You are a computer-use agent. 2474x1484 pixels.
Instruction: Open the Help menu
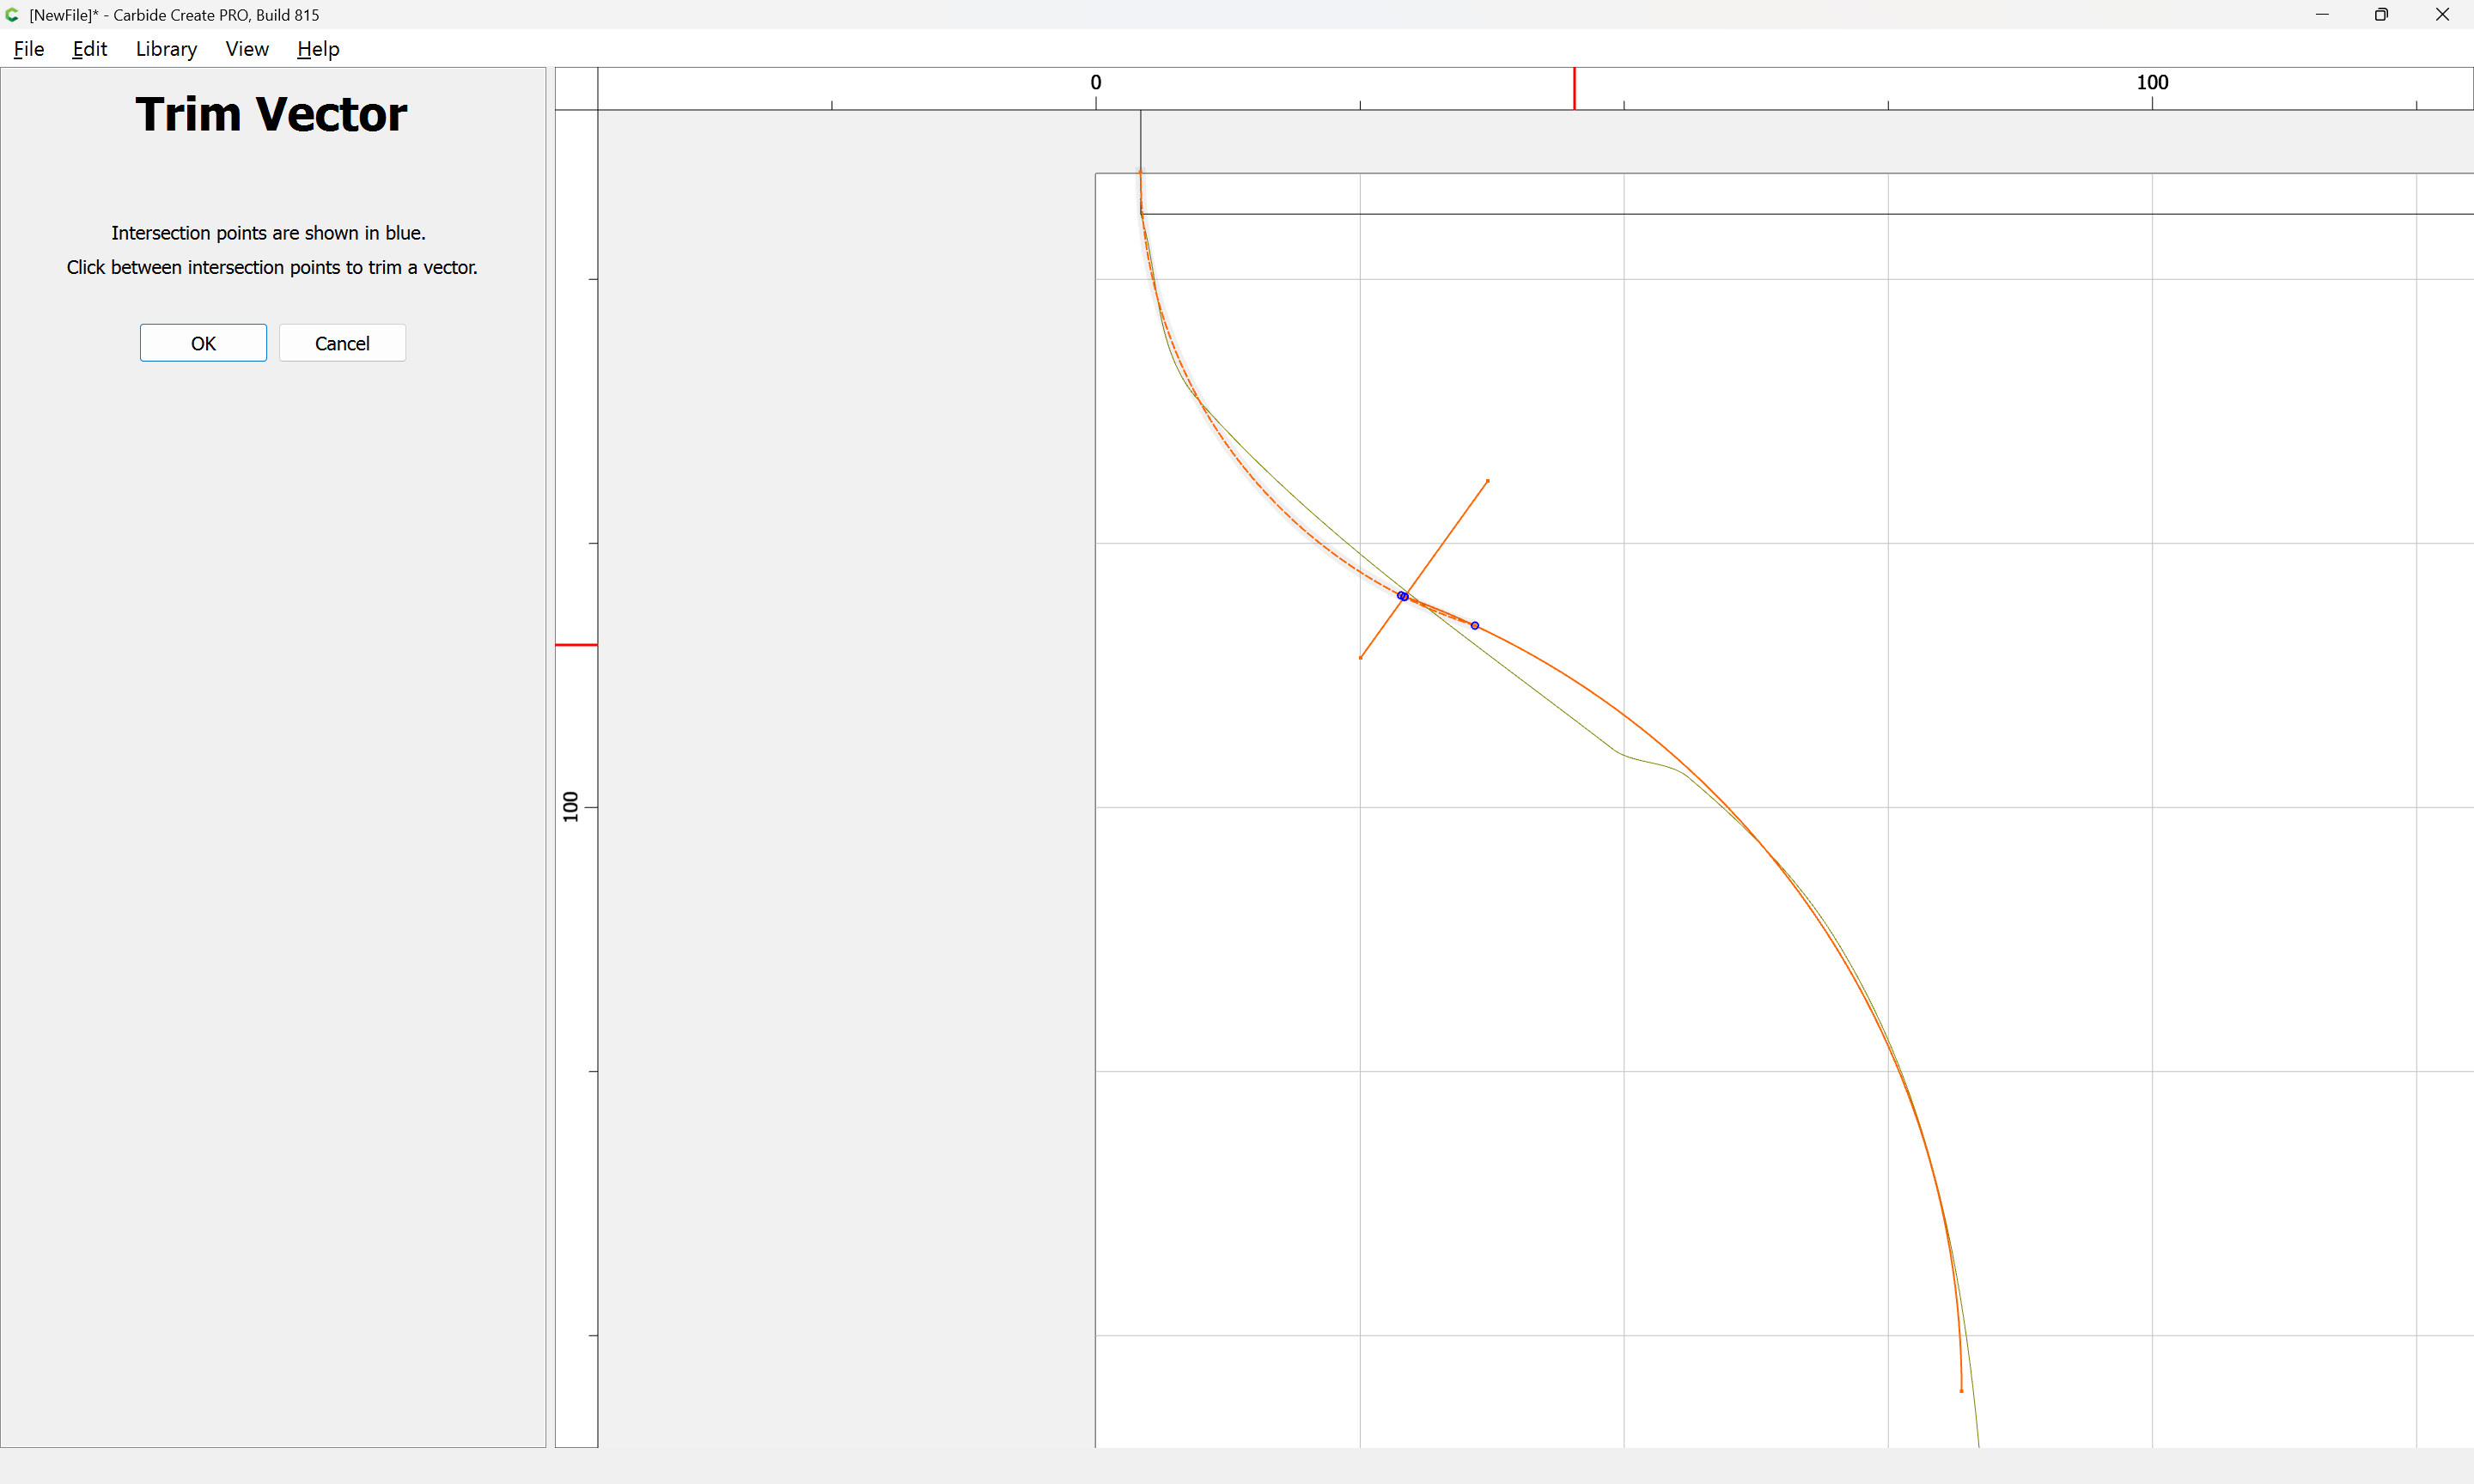pos(318,49)
